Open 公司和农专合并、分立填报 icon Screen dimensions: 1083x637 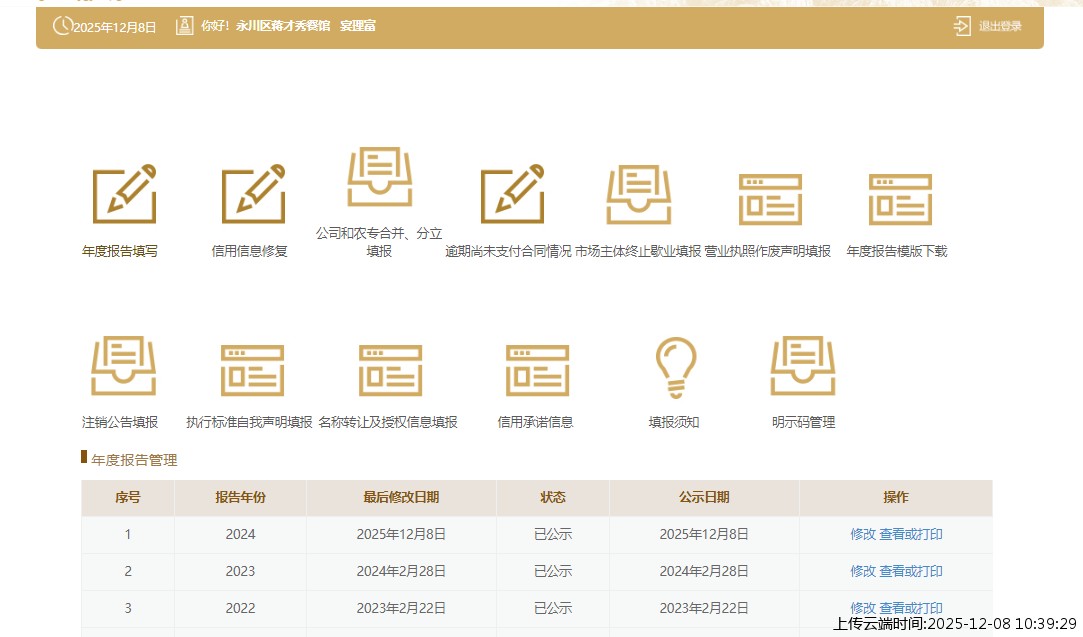pyautogui.click(x=379, y=177)
